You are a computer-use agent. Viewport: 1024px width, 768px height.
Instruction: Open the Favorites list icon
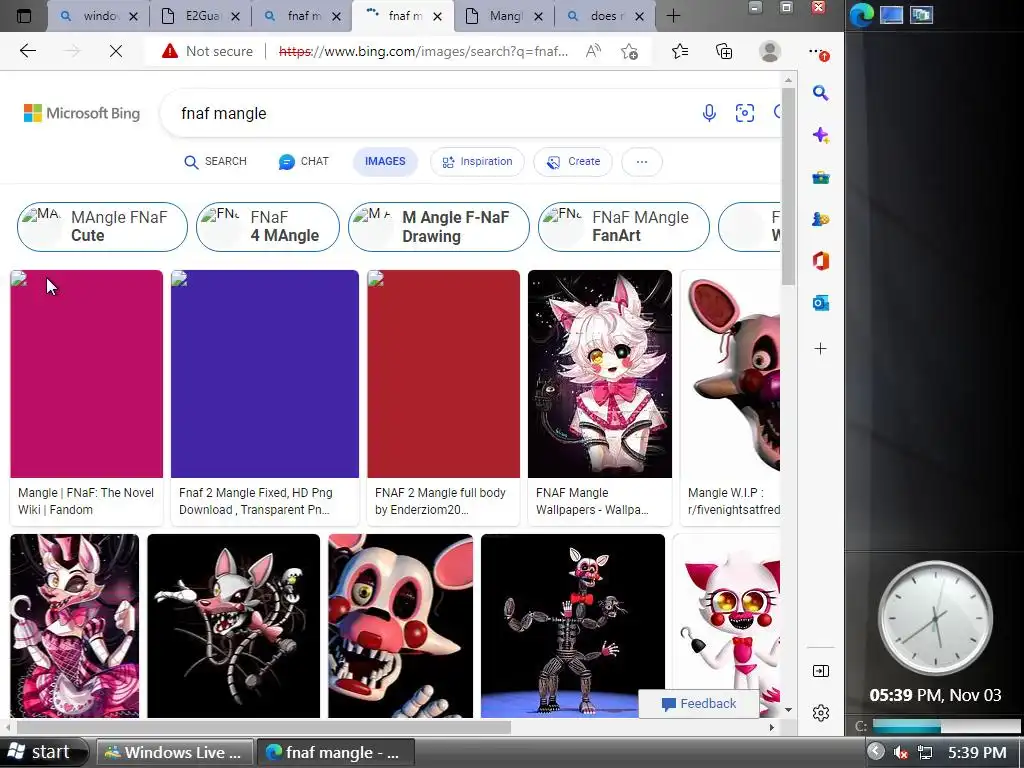(x=680, y=51)
